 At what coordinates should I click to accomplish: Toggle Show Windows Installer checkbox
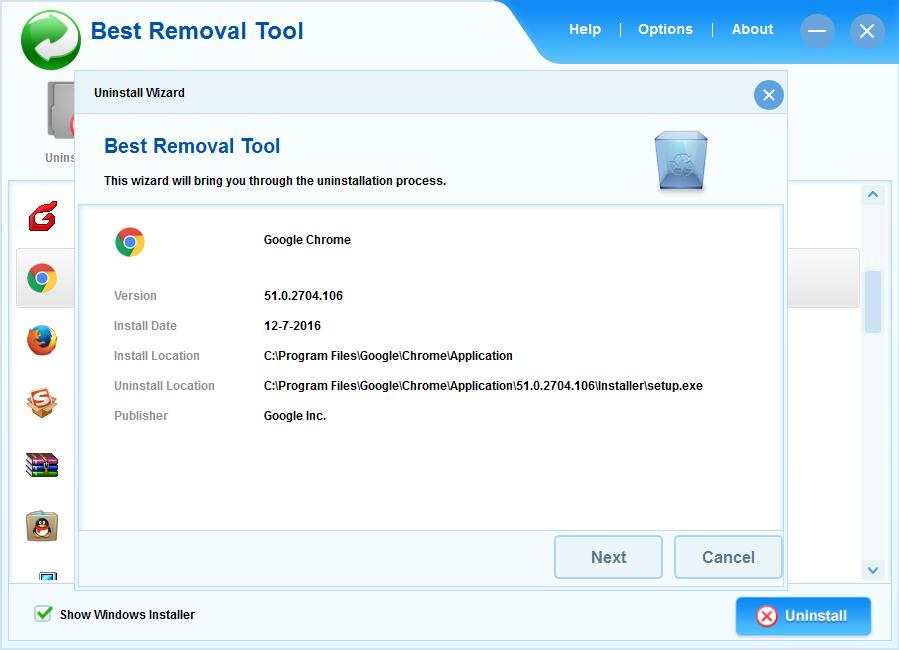pyautogui.click(x=43, y=614)
